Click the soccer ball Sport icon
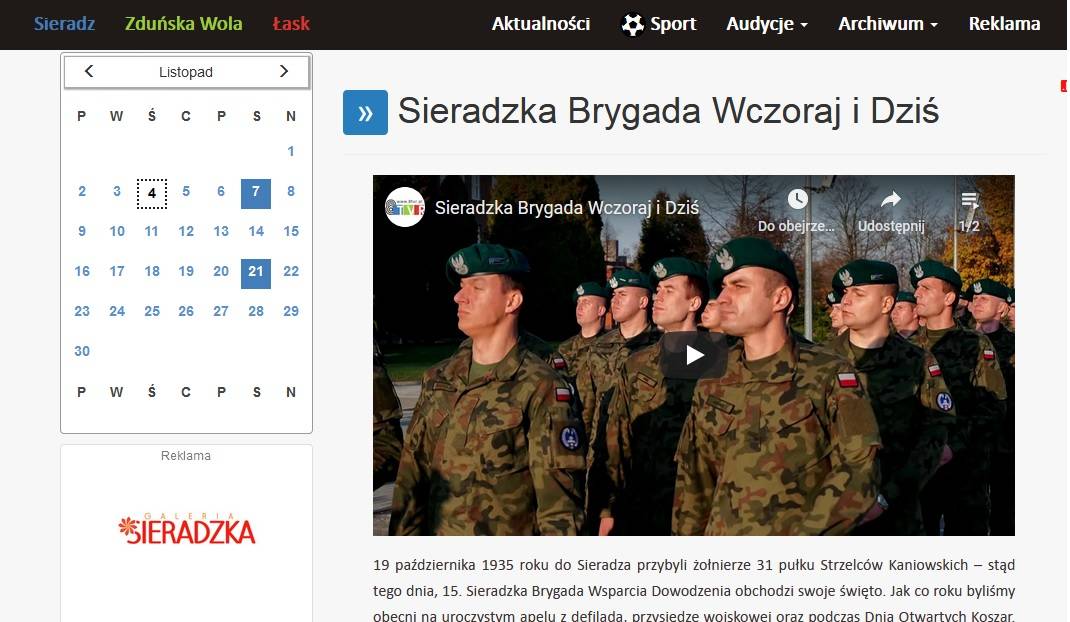The height and width of the screenshot is (622, 1070). [x=633, y=25]
